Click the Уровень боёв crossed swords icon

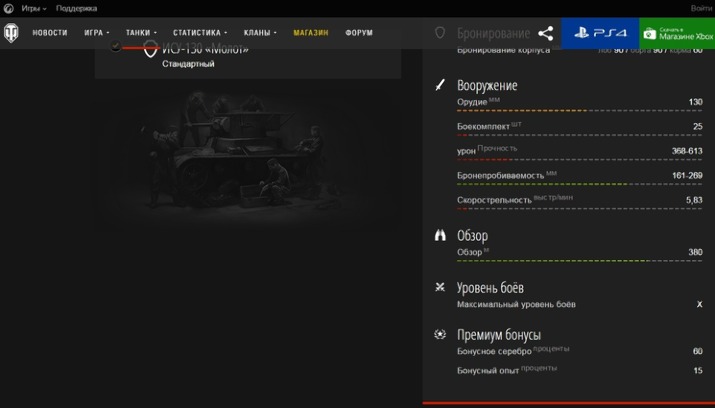440,287
